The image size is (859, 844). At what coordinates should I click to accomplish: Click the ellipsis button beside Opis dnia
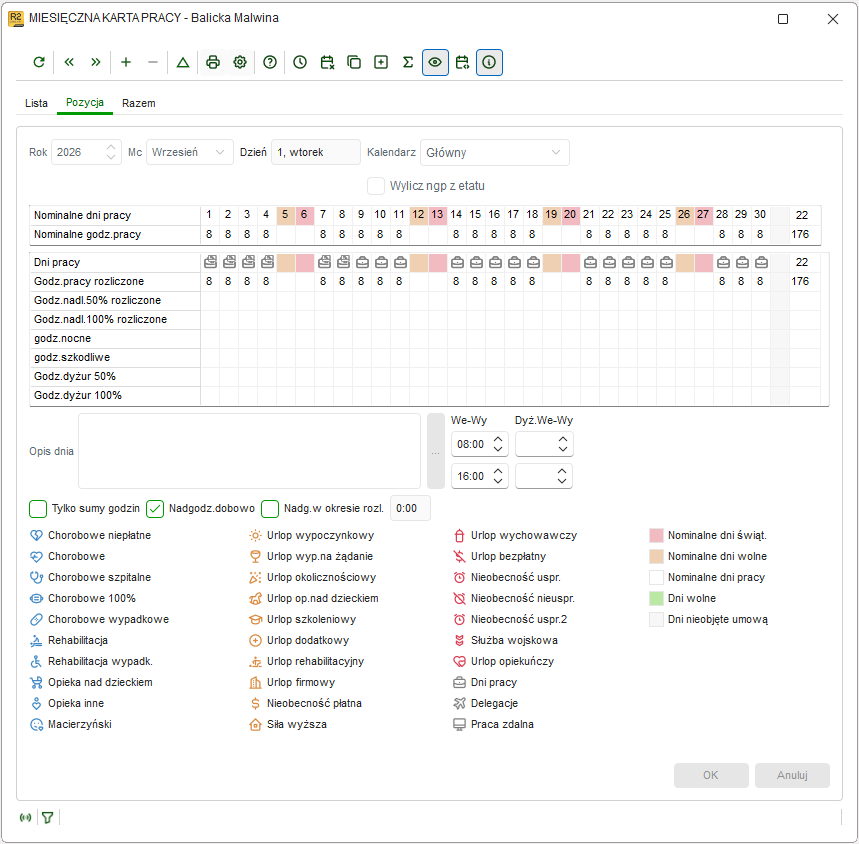(436, 451)
